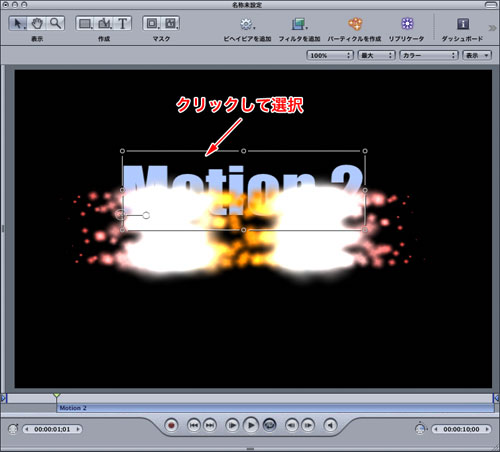The width and height of the screenshot is (500, 452).
Task: Select the magnifier zoom tool
Action: point(55,23)
